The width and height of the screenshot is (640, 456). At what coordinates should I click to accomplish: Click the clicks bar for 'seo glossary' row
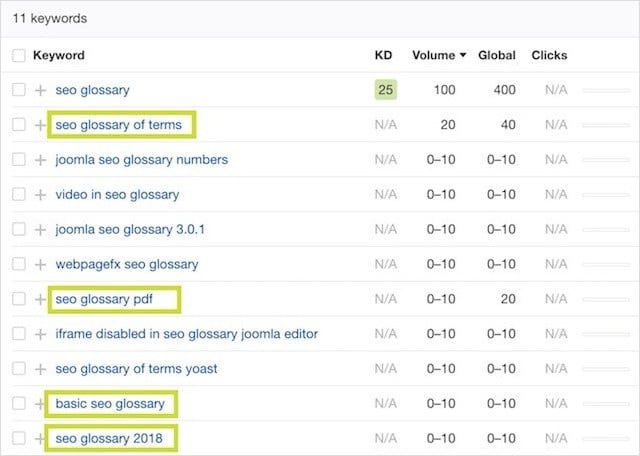coord(606,91)
